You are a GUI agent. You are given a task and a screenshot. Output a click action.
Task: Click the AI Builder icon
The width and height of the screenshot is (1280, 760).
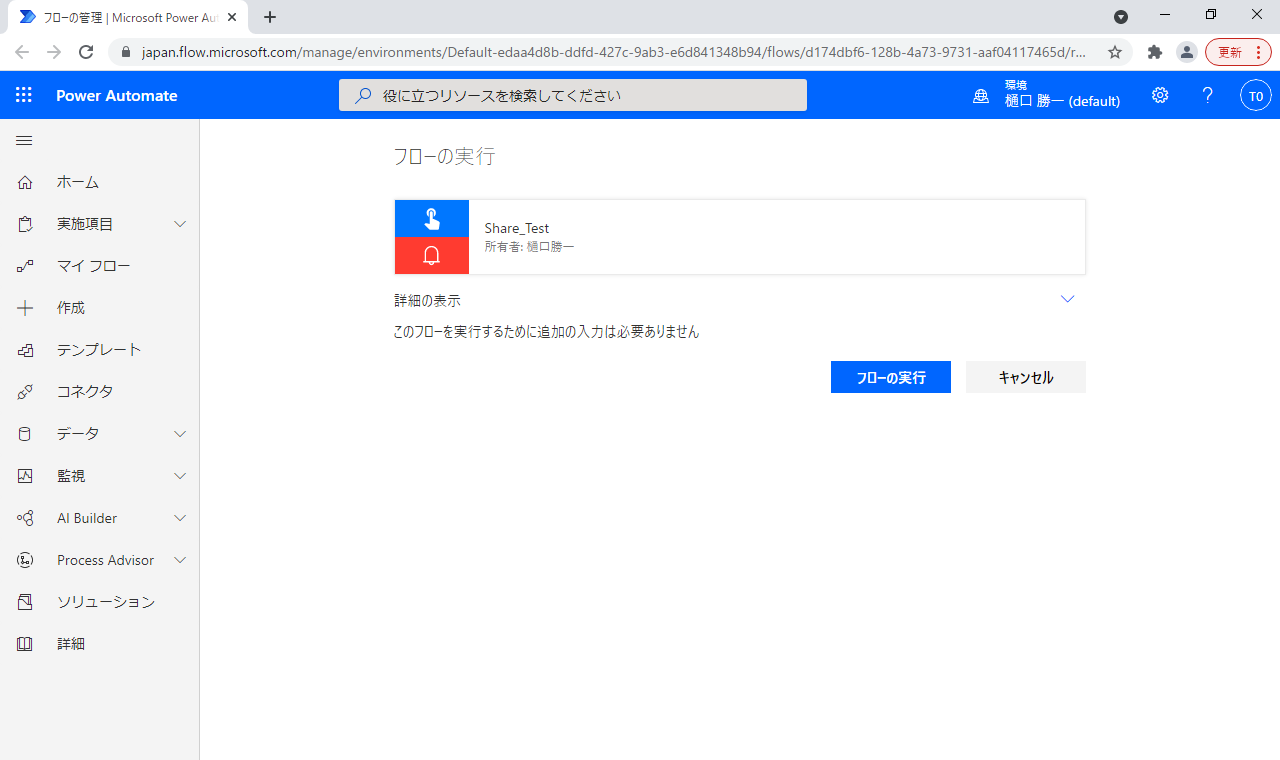click(25, 518)
